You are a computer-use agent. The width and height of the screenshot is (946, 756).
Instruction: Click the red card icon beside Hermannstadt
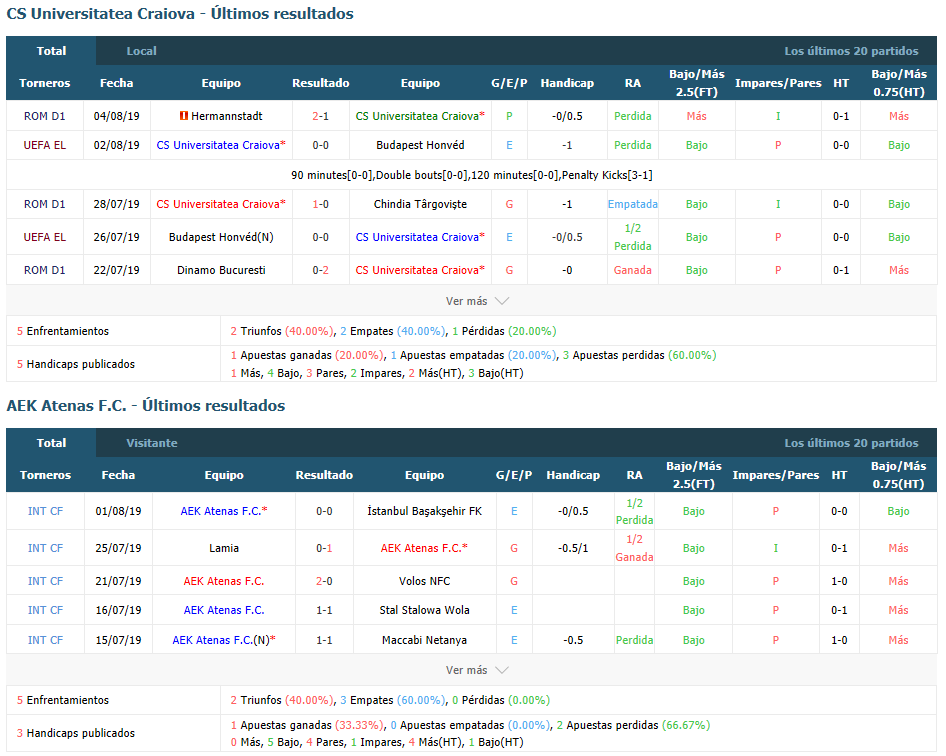(x=183, y=116)
